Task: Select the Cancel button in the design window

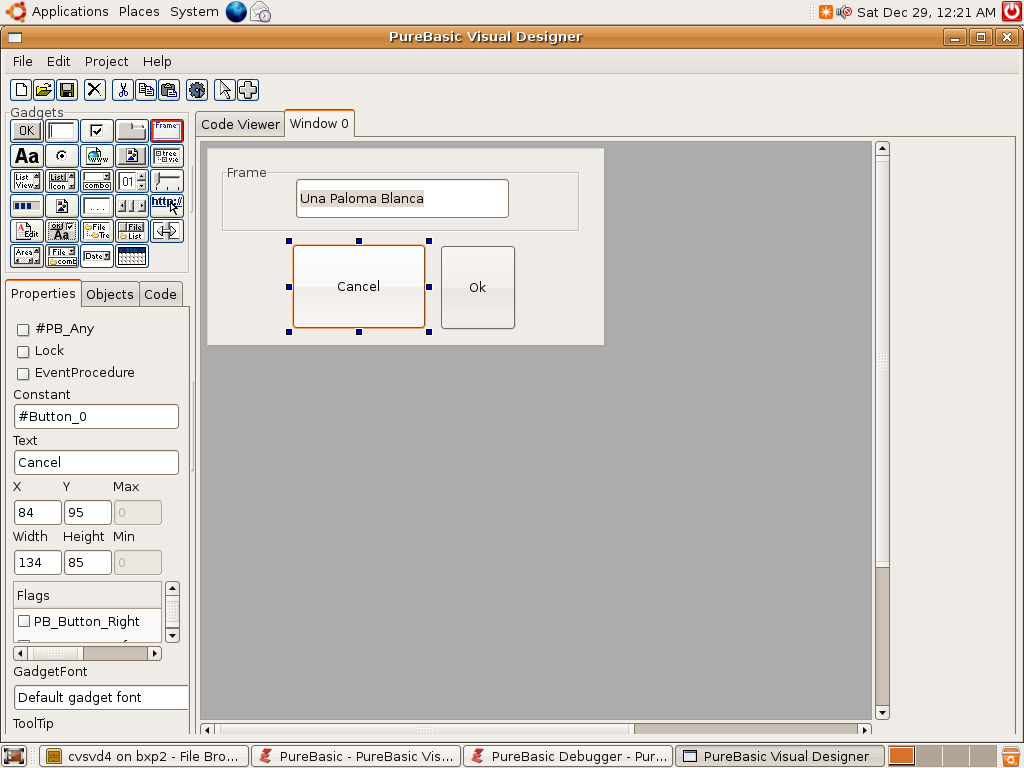Action: pyautogui.click(x=359, y=286)
